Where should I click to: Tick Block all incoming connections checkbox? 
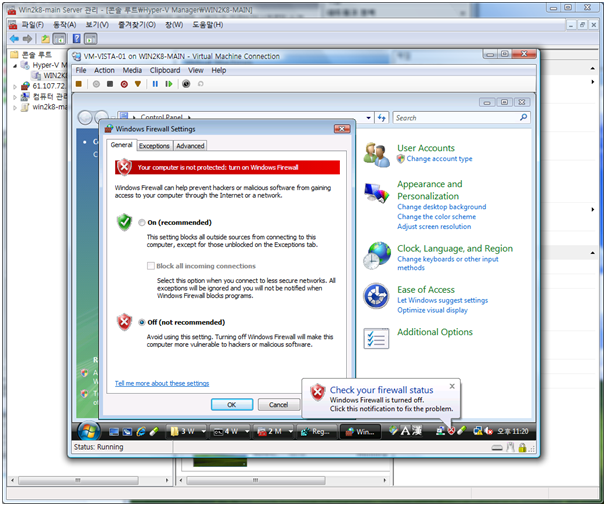(x=151, y=266)
